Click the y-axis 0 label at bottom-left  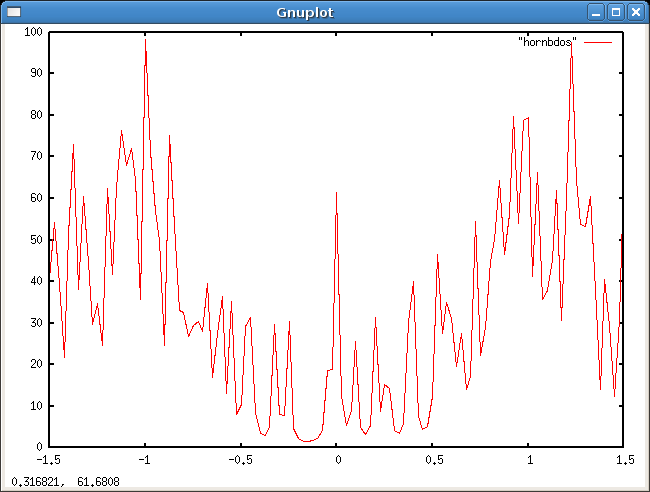click(x=39, y=447)
